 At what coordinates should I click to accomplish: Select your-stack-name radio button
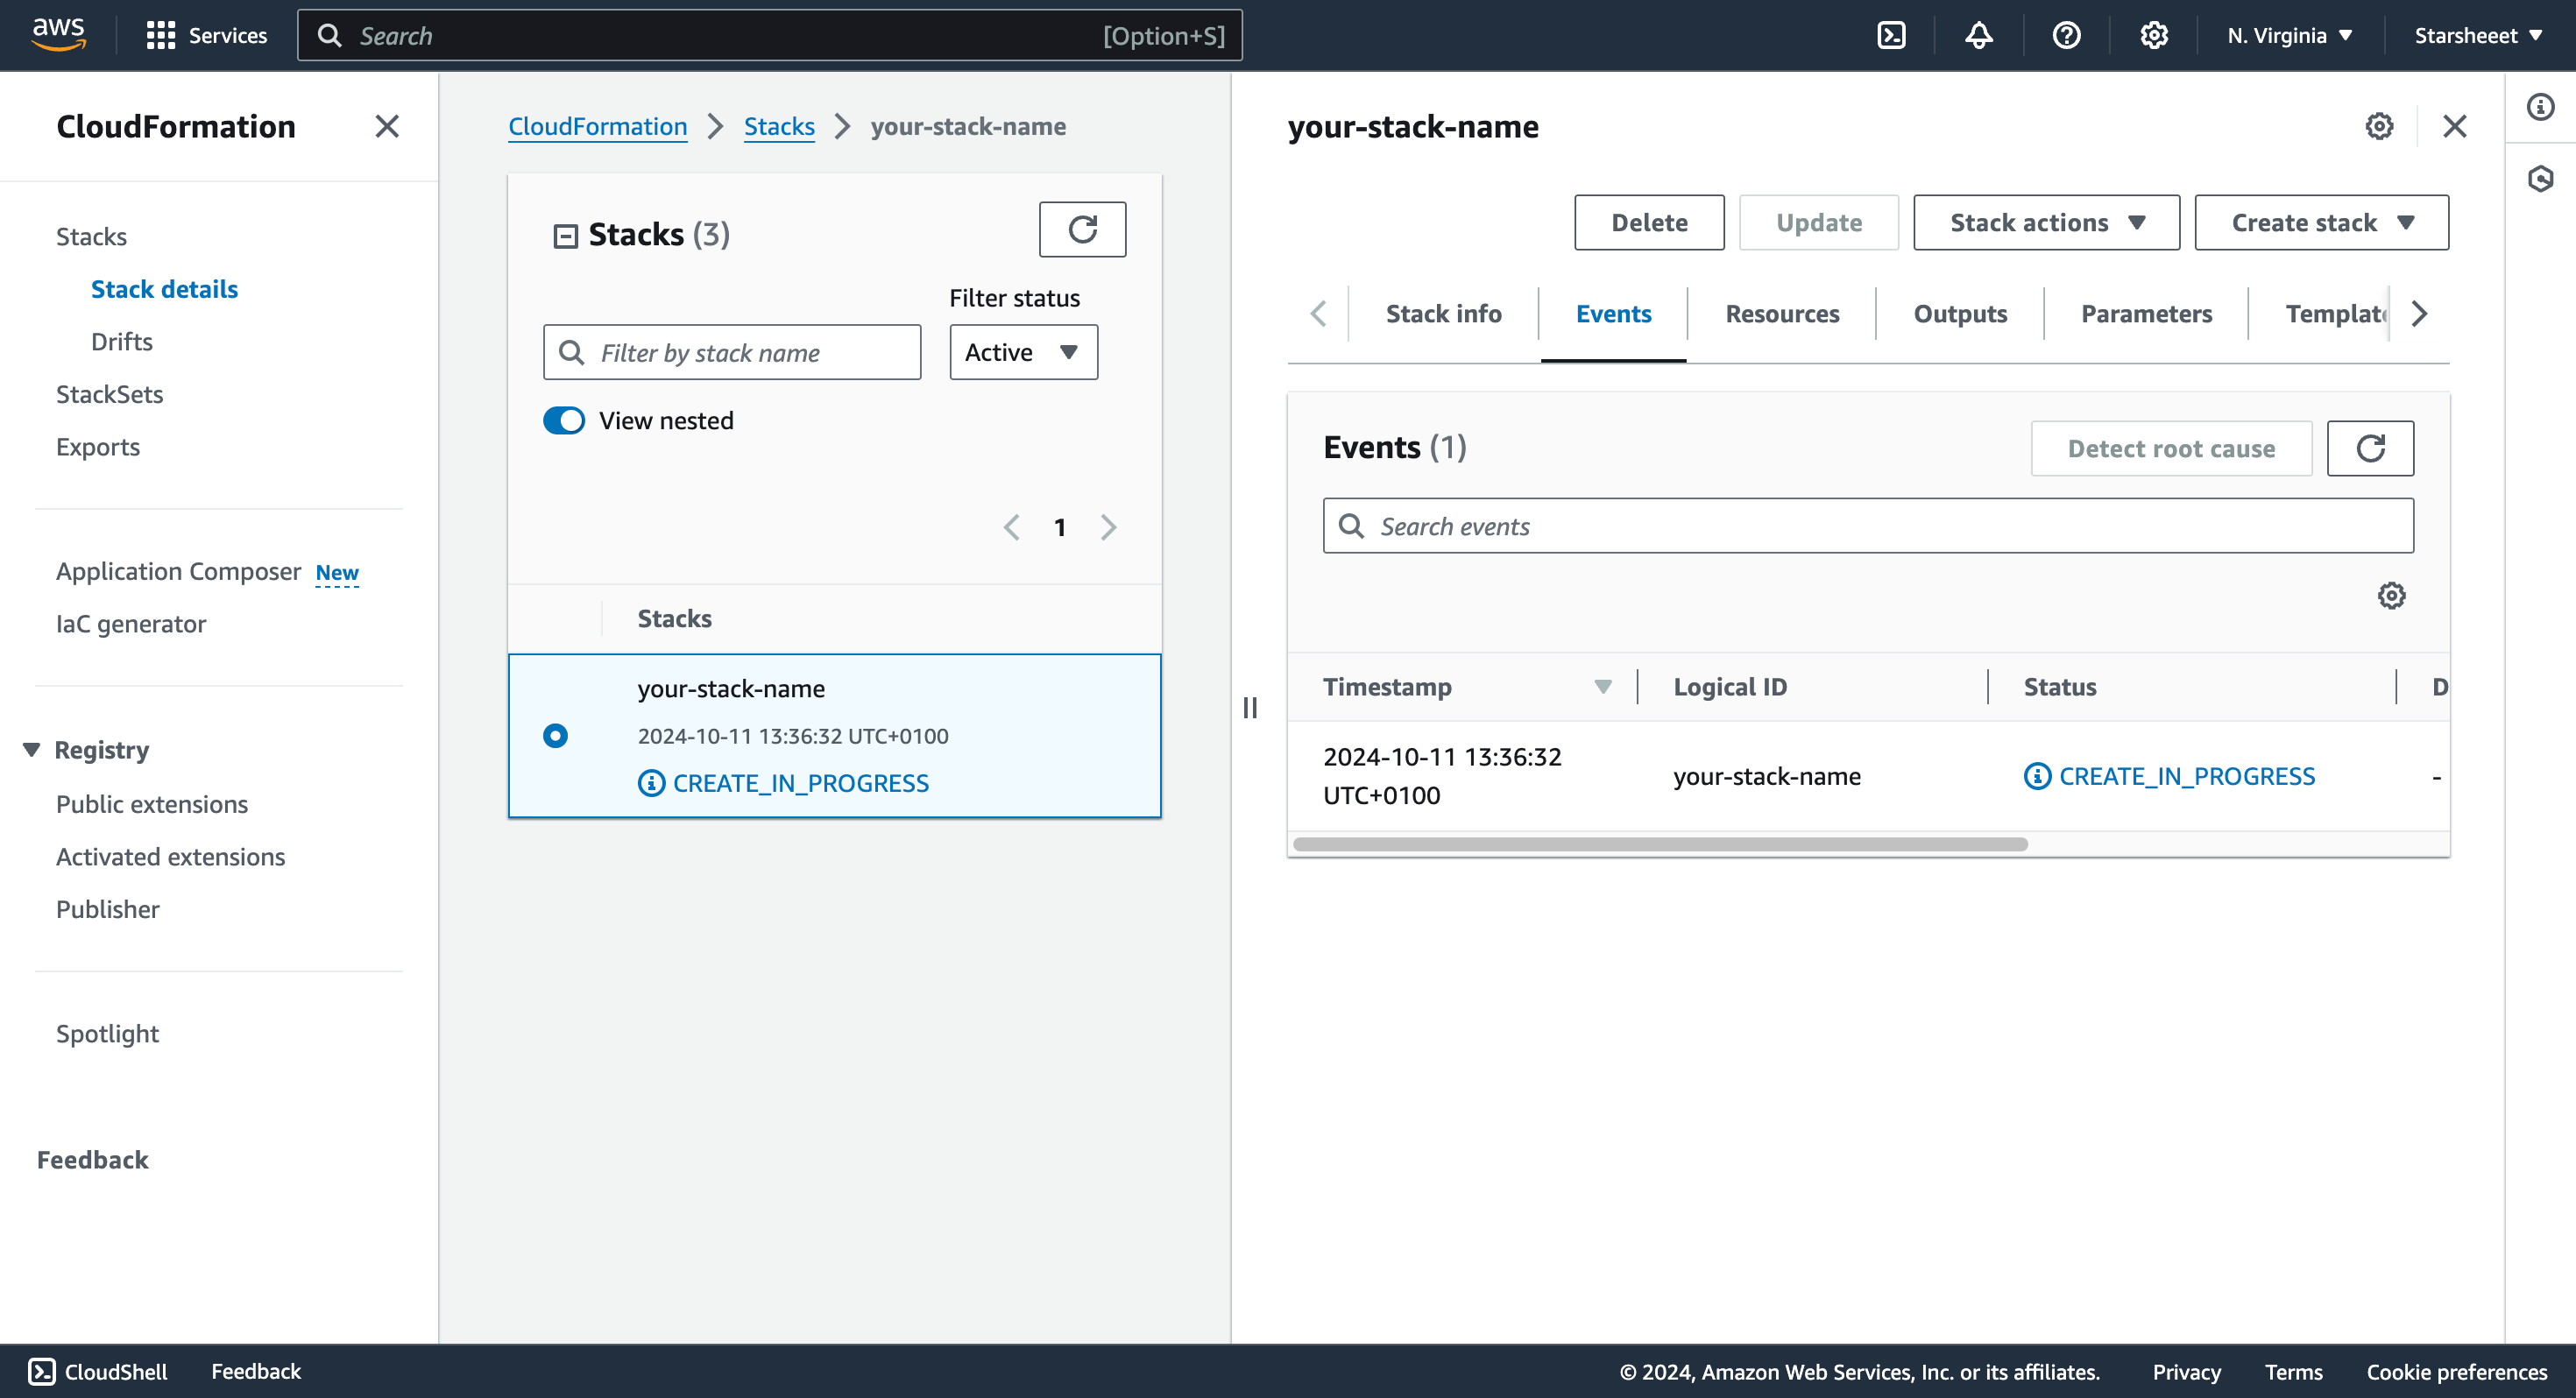pyautogui.click(x=555, y=736)
